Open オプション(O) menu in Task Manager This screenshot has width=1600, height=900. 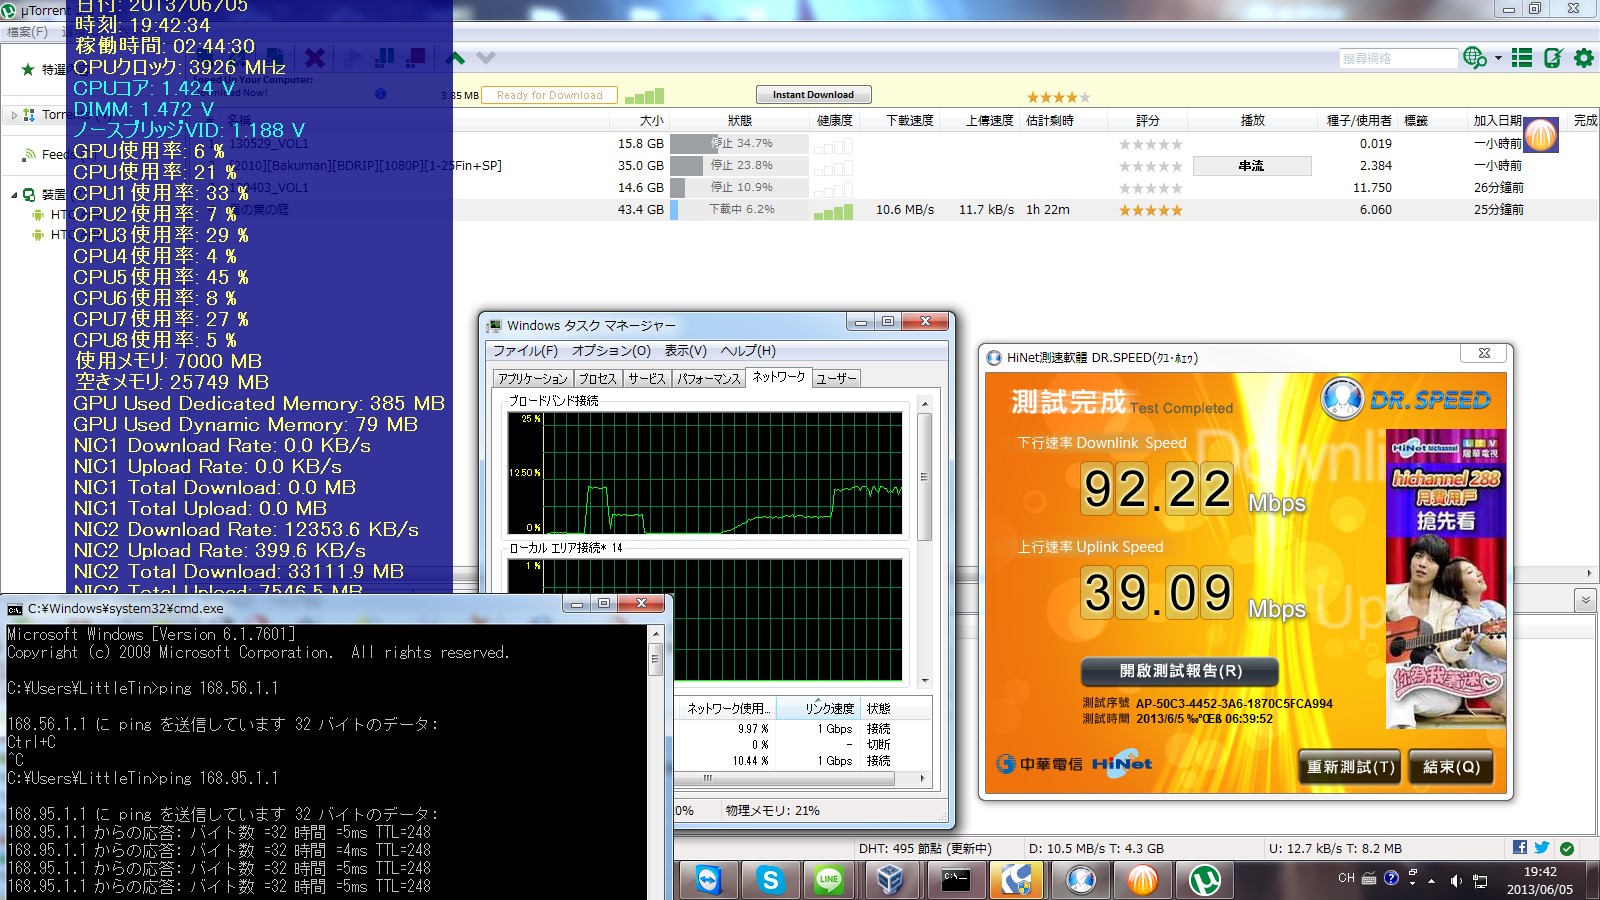[x=611, y=351]
